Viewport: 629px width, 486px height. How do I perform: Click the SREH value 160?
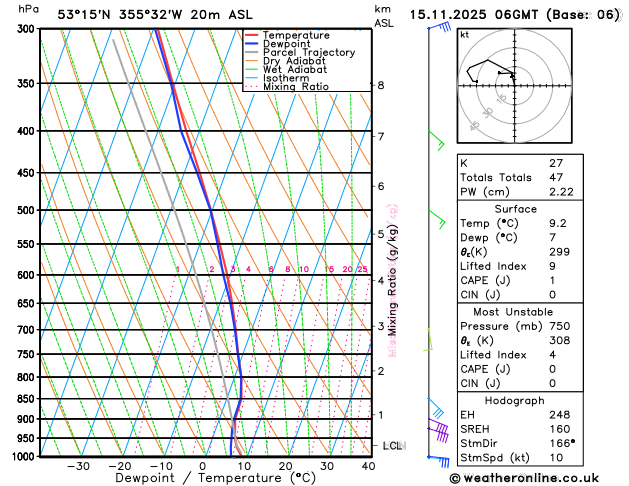[x=560, y=429]
